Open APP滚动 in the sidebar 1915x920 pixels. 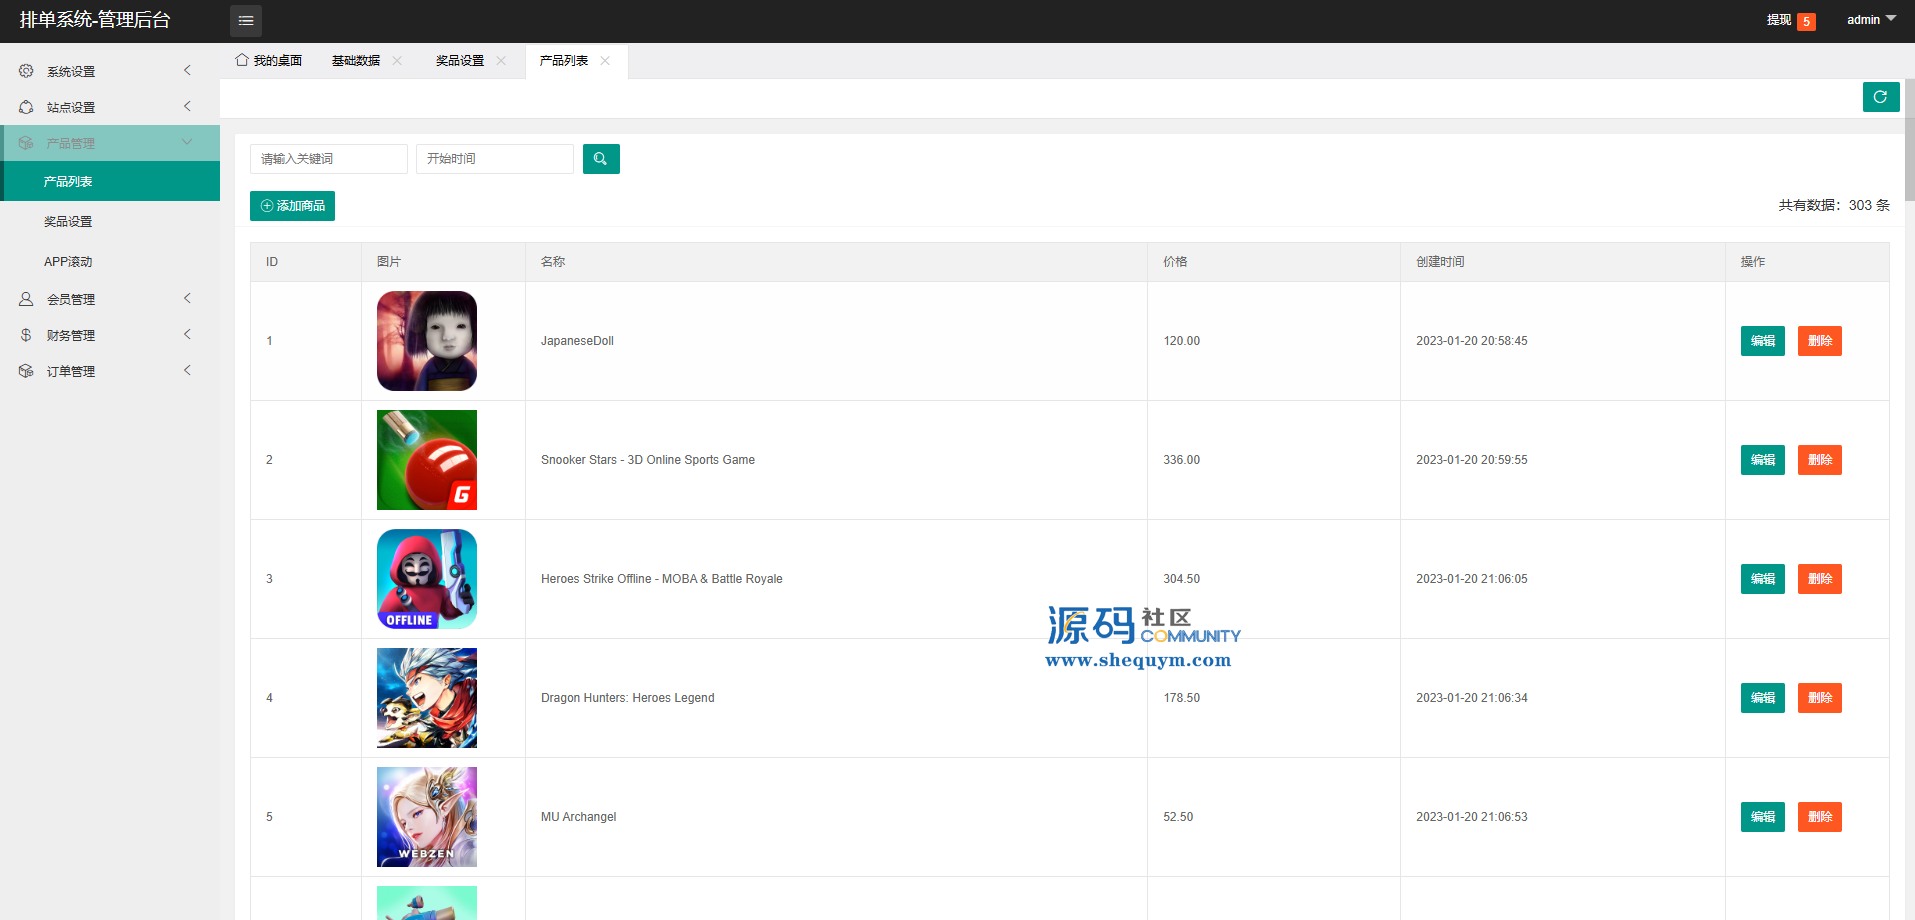click(x=110, y=261)
